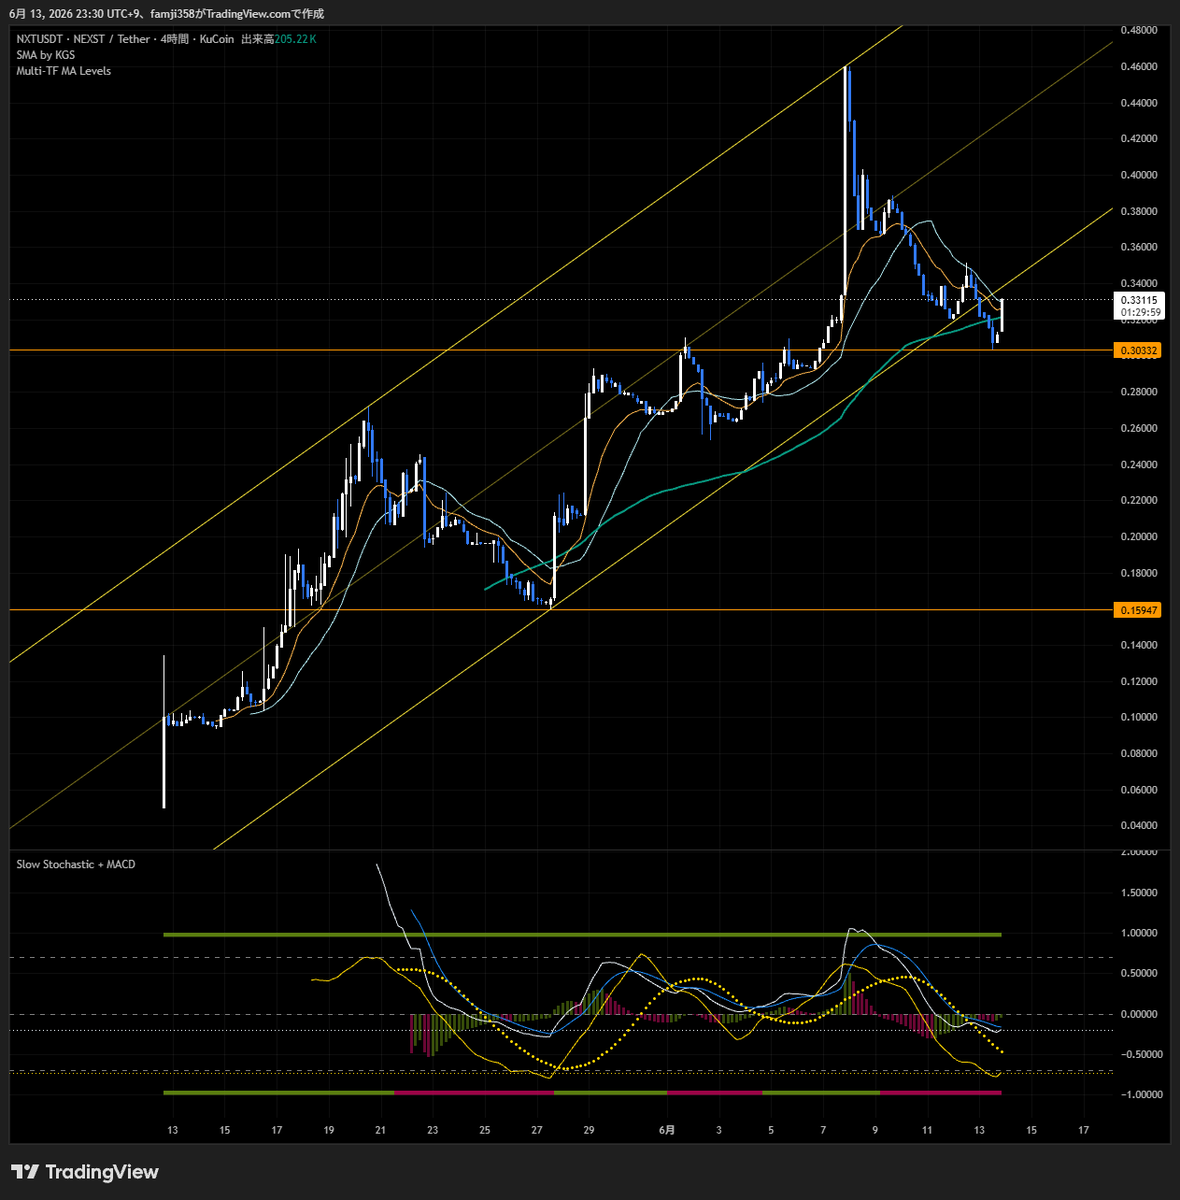Select the orange price label 0.15947

tap(1139, 610)
